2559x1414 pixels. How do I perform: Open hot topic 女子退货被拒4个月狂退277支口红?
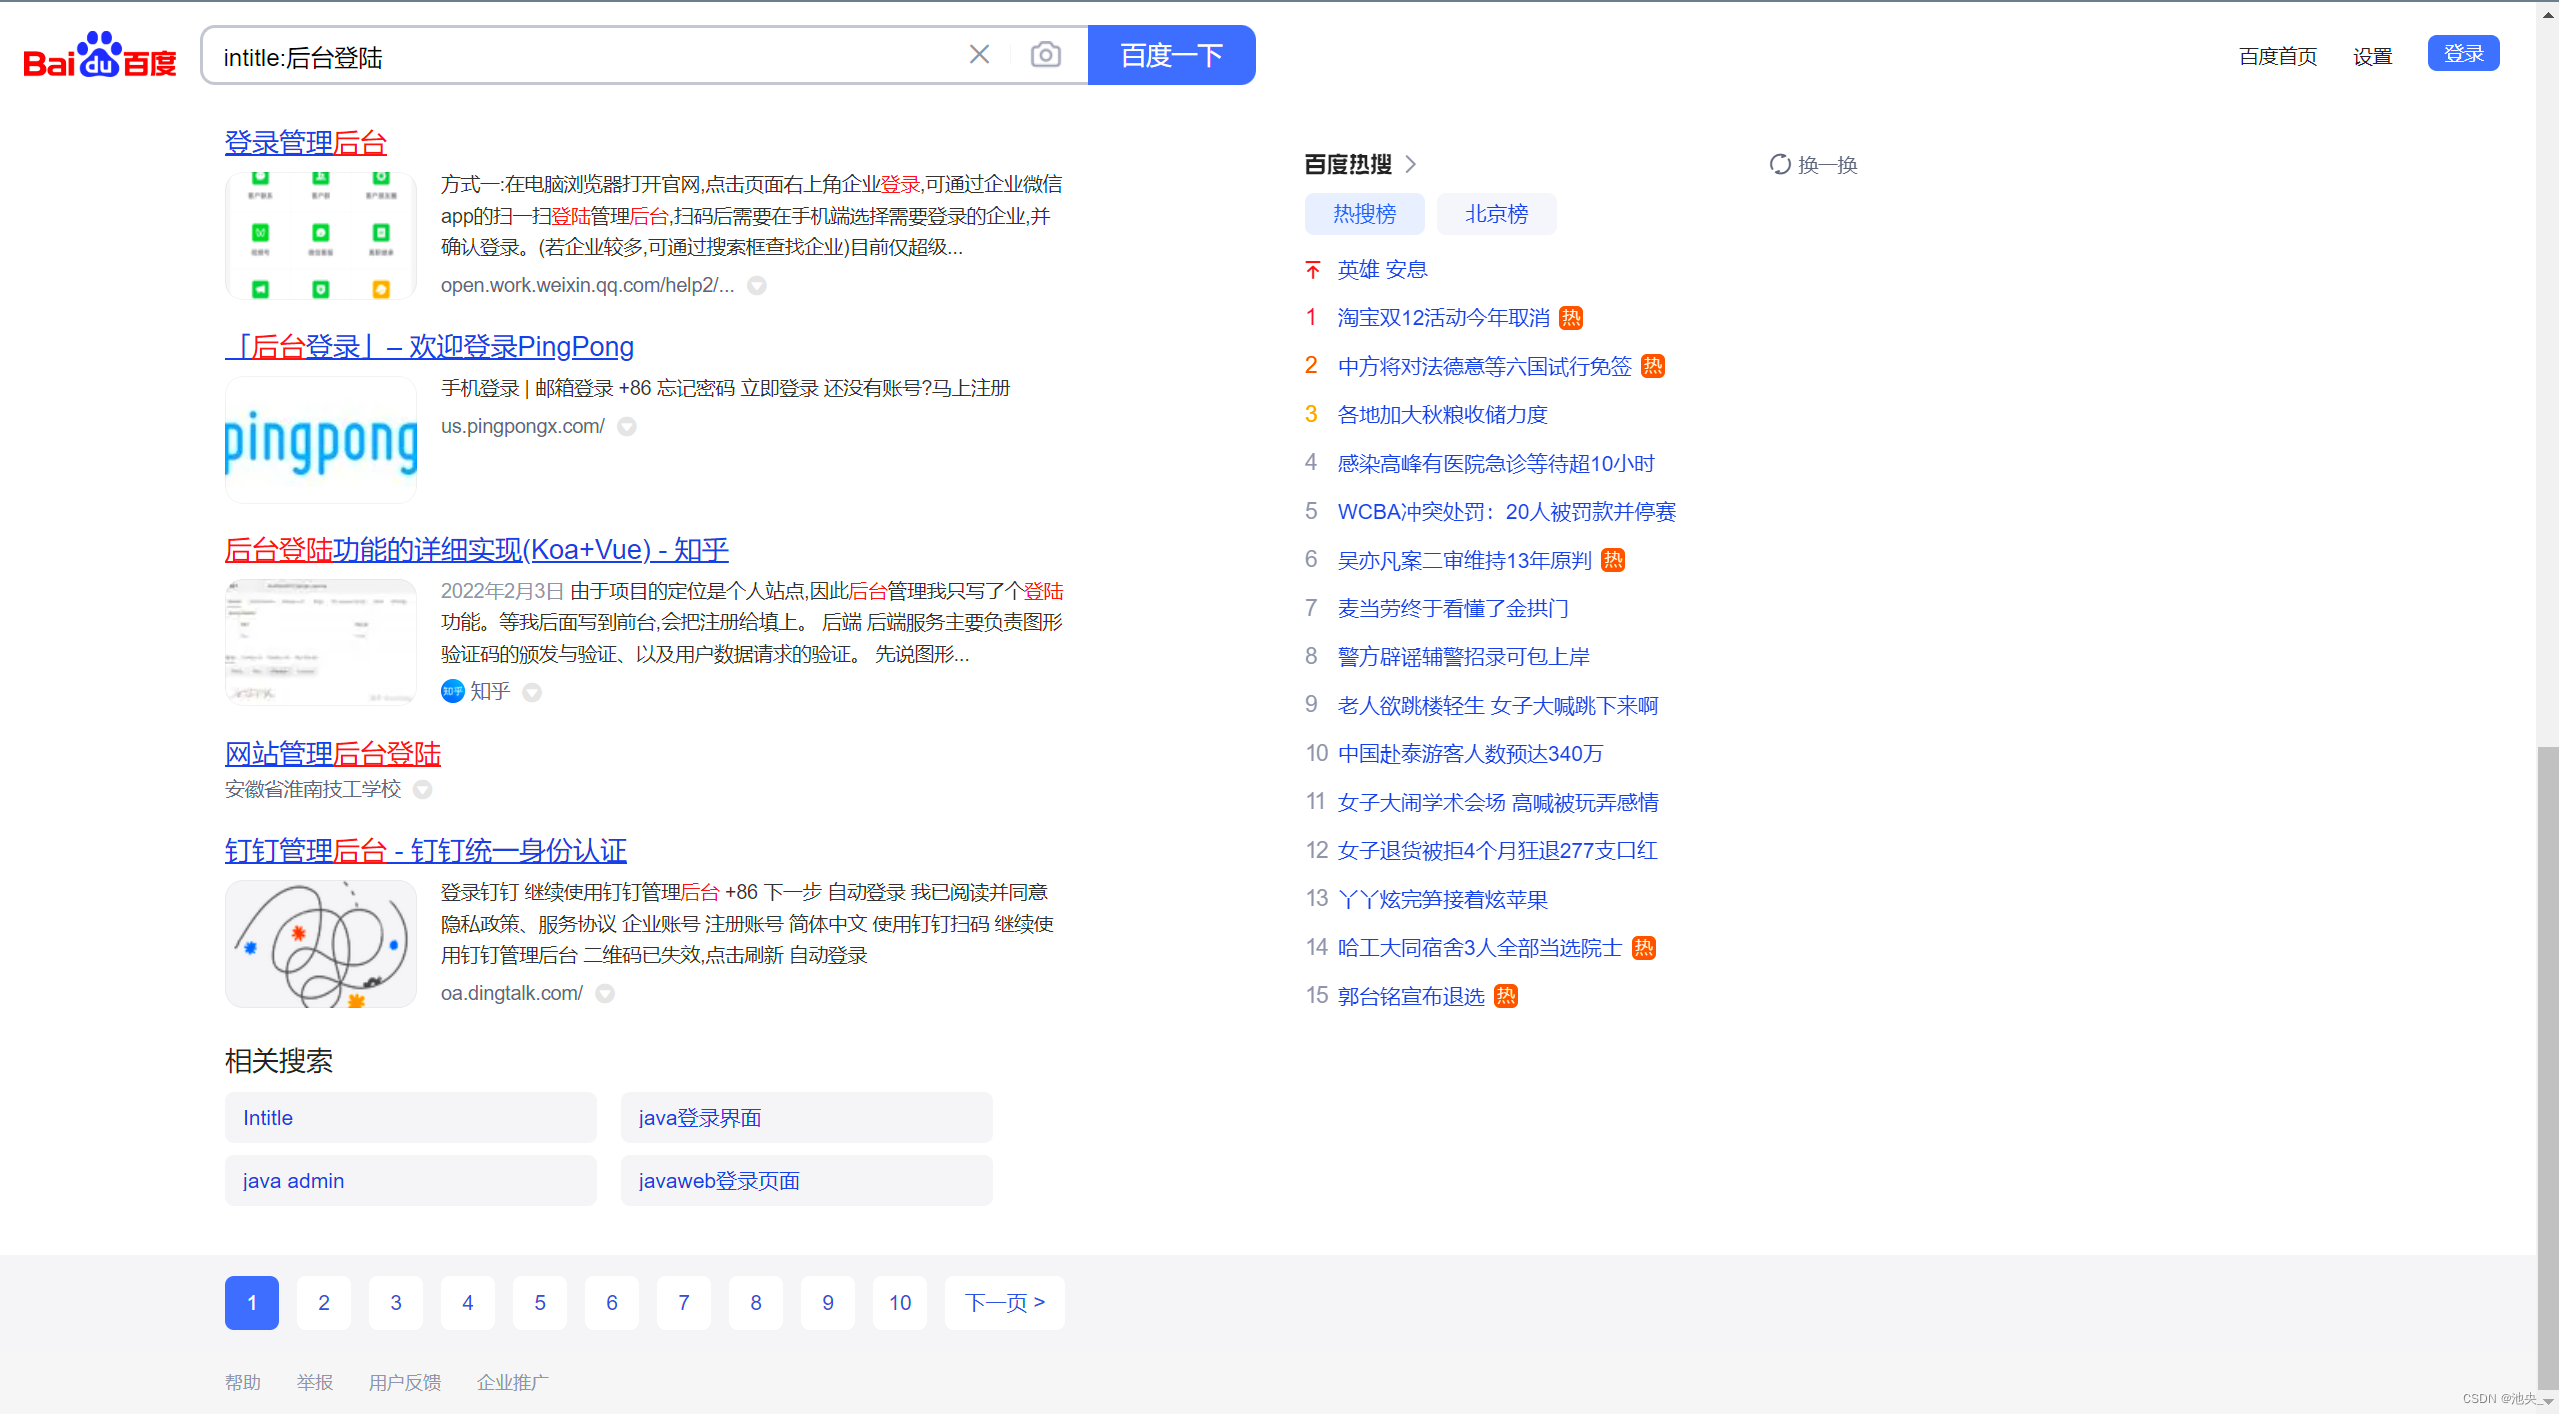tap(1498, 850)
